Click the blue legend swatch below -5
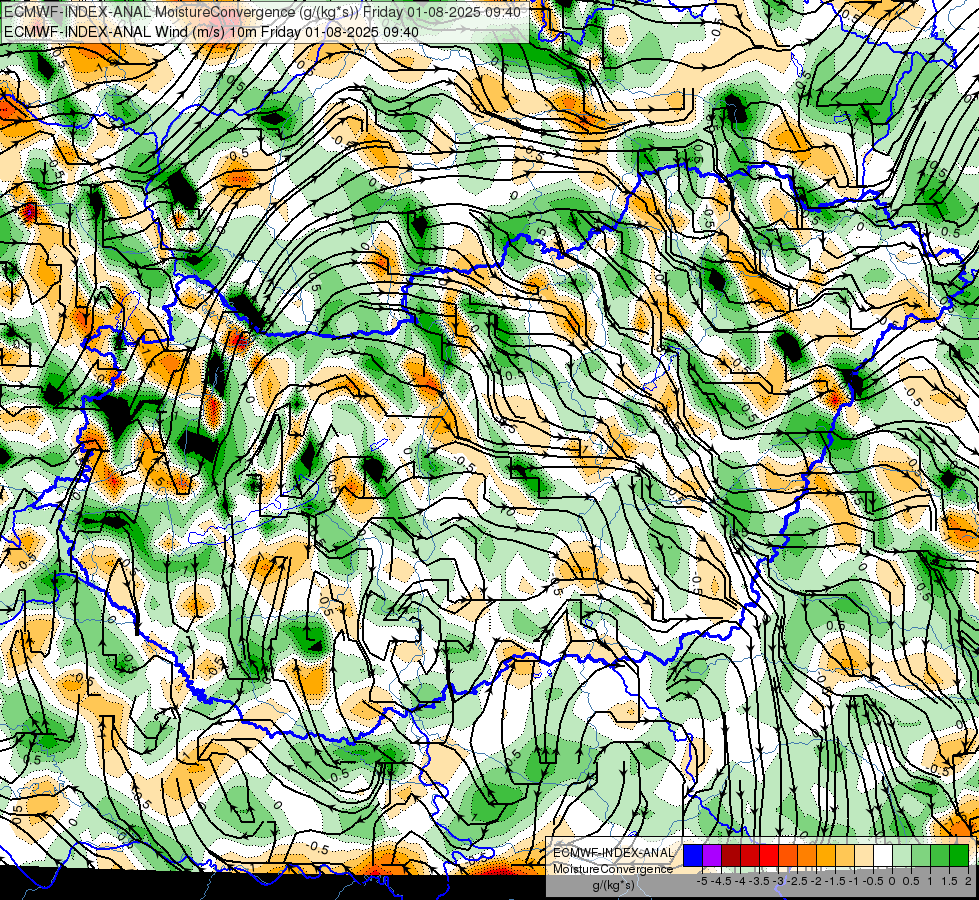This screenshot has height=900, width=979. 693,856
